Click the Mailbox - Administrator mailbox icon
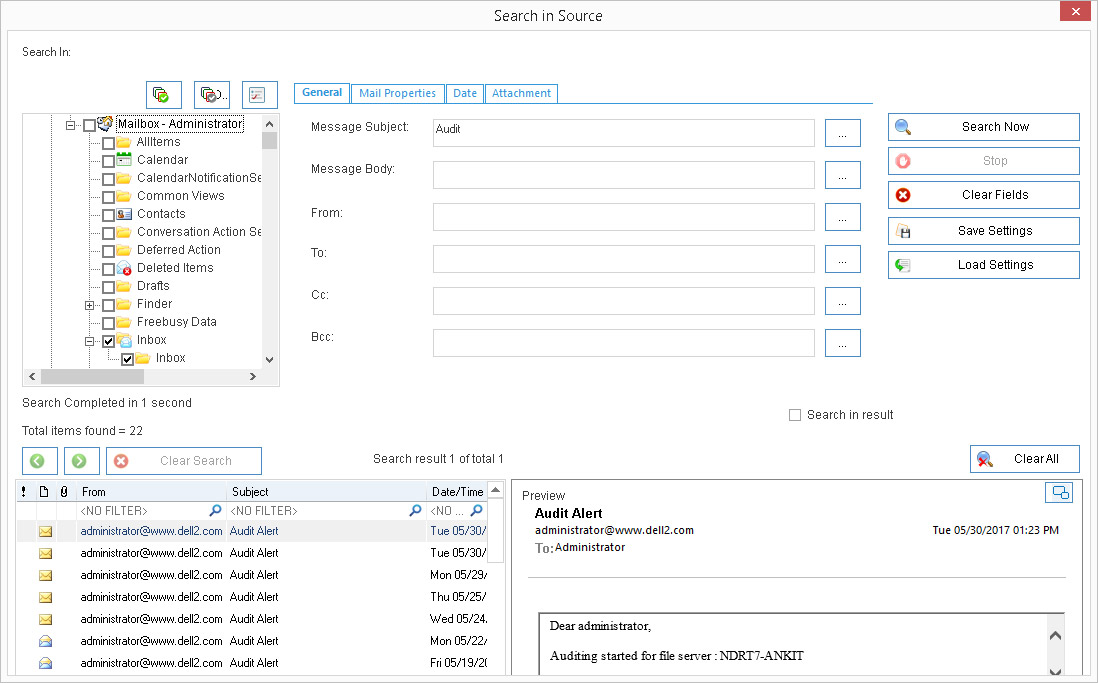Viewport: 1098px width, 683px height. pos(105,124)
